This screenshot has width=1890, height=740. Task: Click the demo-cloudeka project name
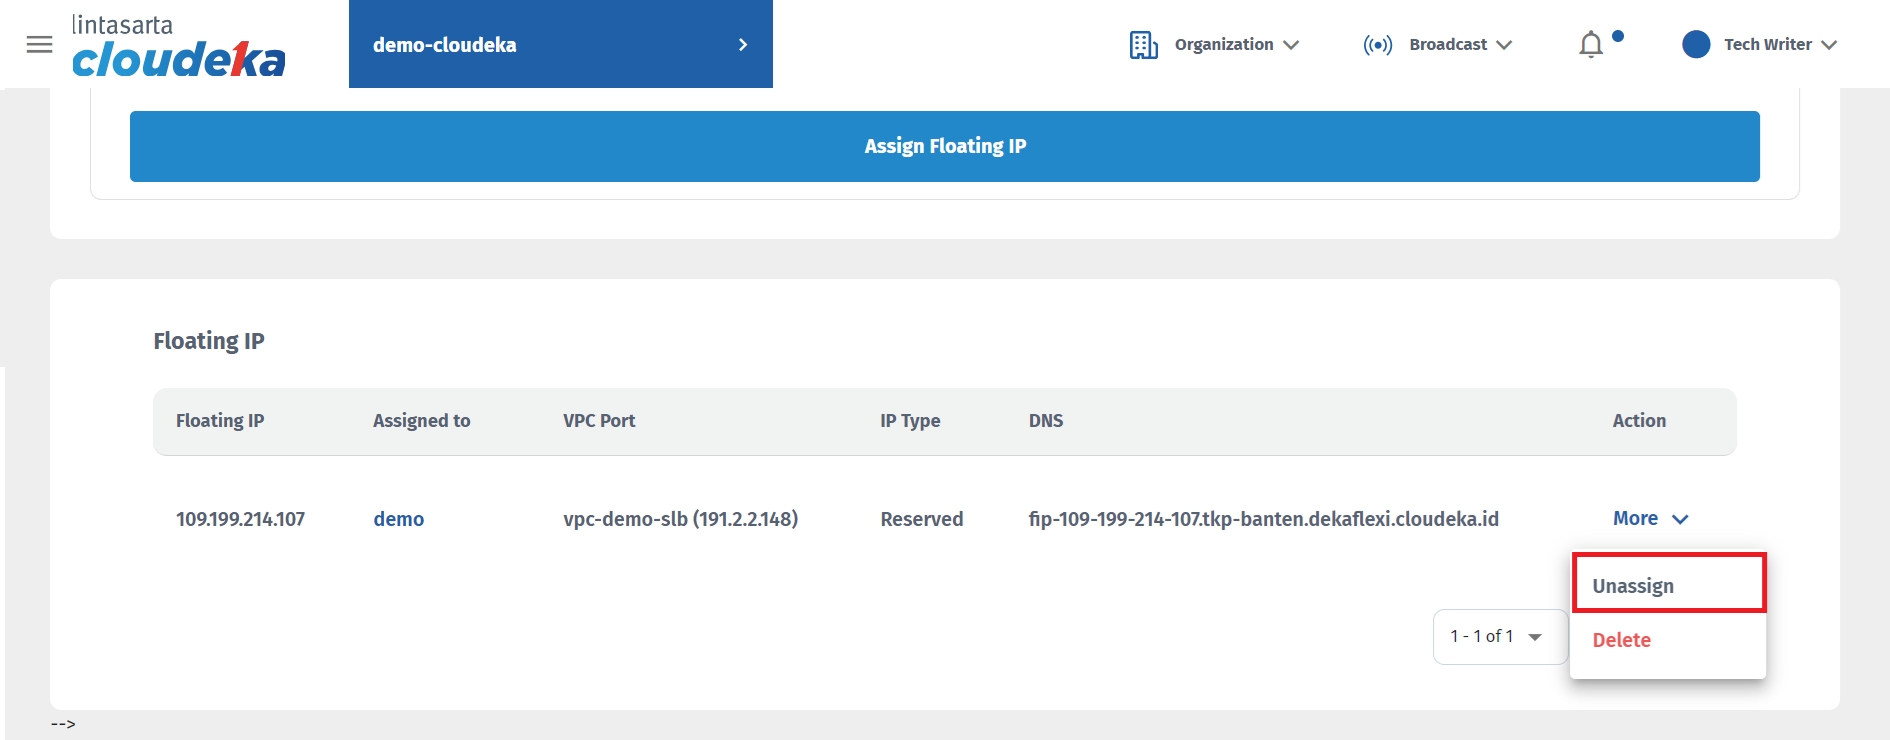445,45
